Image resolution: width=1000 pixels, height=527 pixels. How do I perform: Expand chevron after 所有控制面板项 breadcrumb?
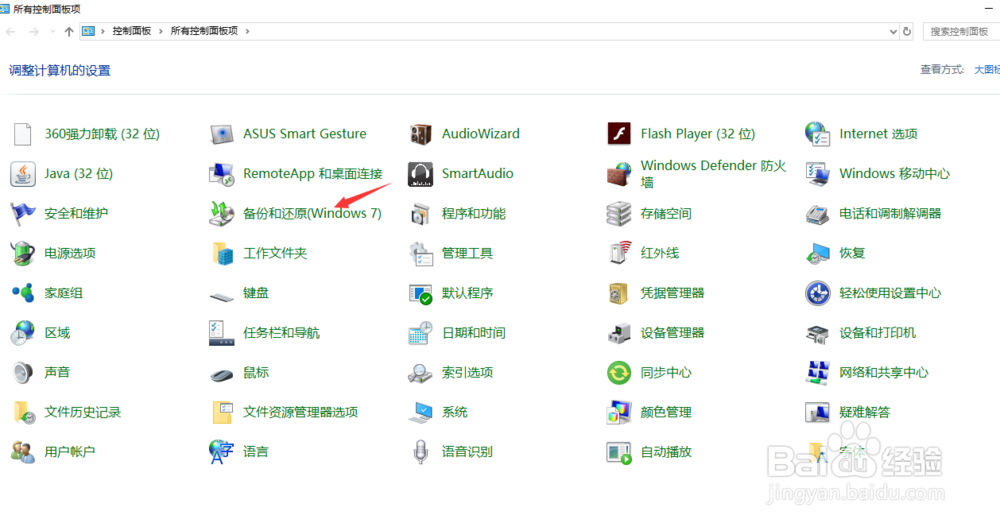coord(247,31)
